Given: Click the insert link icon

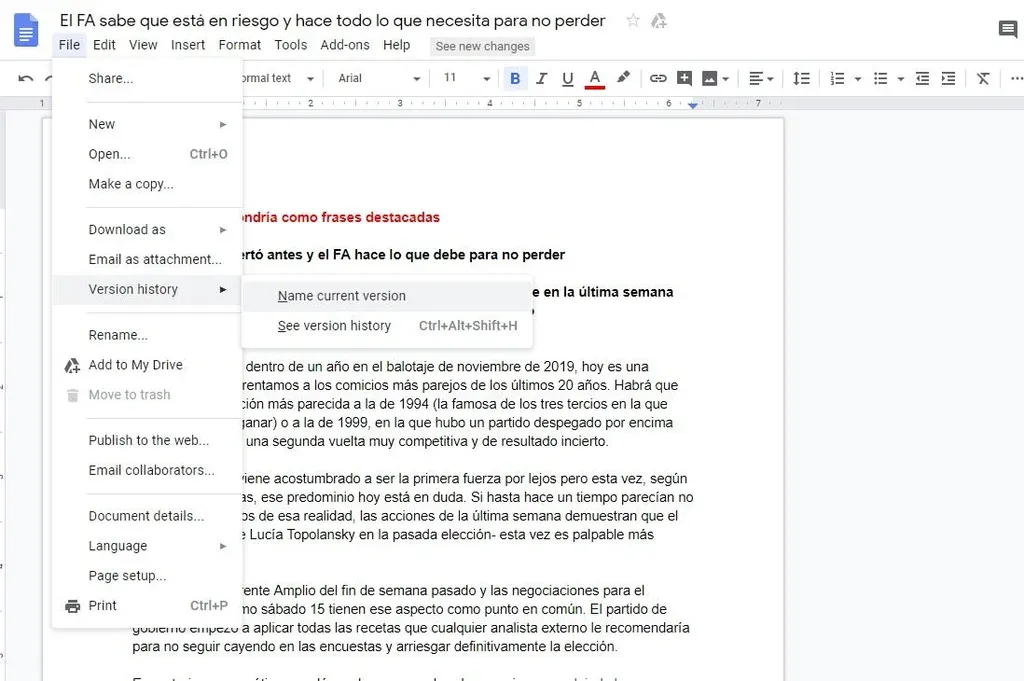Looking at the screenshot, I should [658, 78].
